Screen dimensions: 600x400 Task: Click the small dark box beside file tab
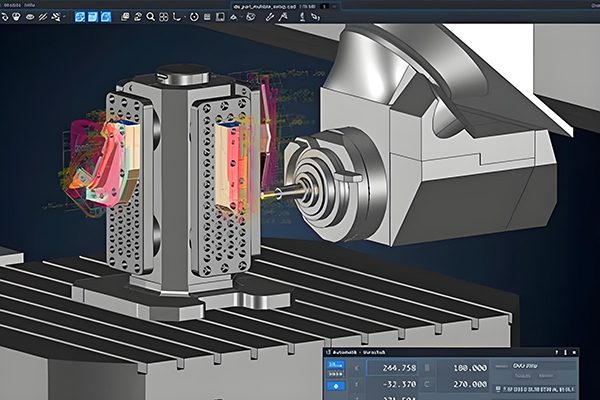(324, 6)
